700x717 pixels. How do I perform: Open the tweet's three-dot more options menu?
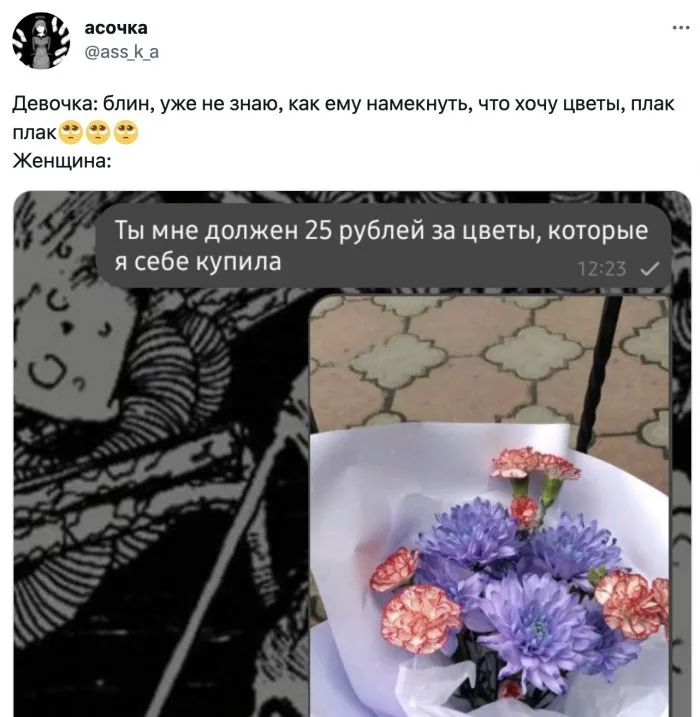(x=681, y=28)
